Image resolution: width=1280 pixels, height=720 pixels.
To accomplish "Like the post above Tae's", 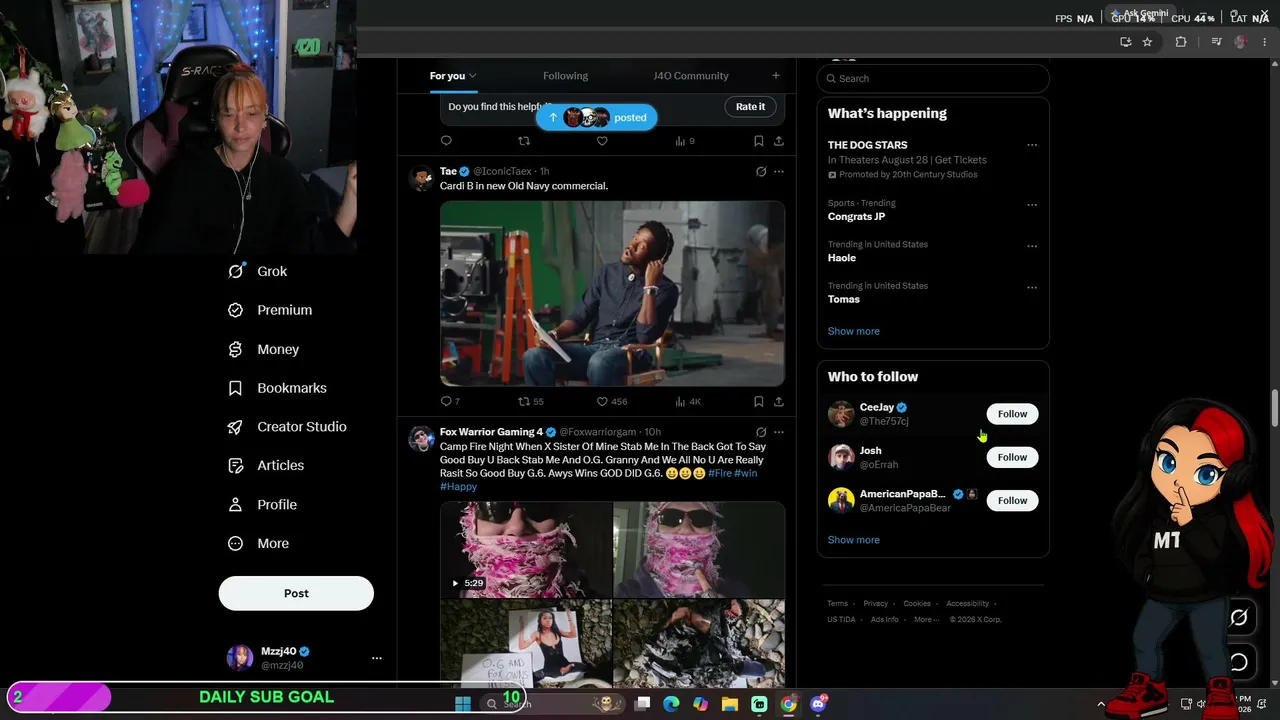I will pos(602,141).
